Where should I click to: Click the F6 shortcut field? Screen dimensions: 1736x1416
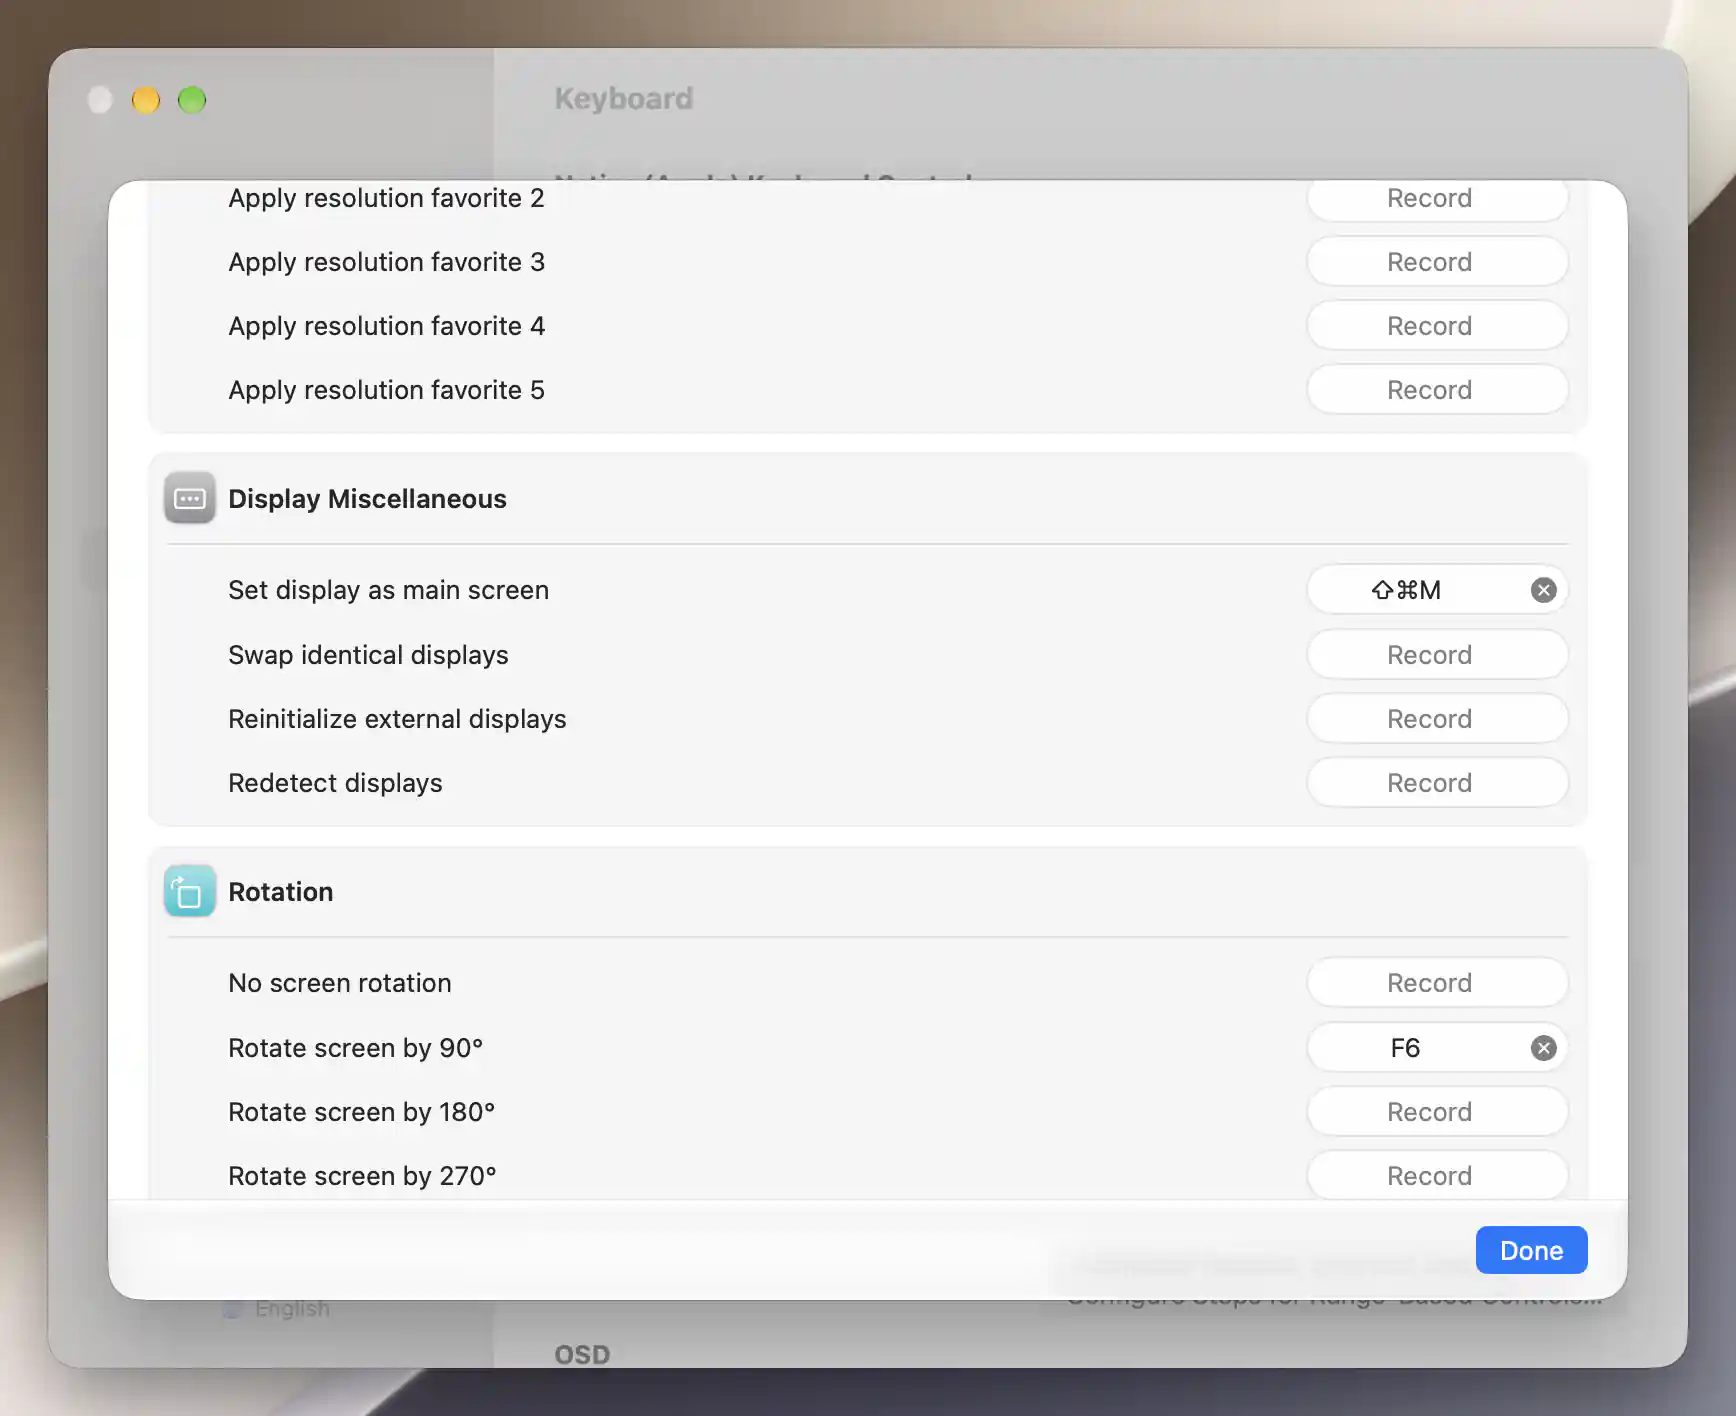tap(1437, 1048)
